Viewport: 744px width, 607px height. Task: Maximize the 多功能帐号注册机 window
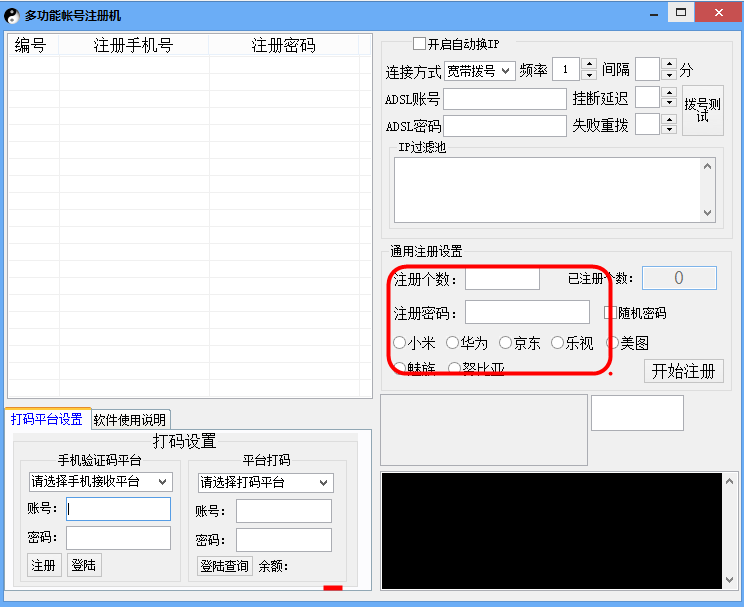(681, 12)
